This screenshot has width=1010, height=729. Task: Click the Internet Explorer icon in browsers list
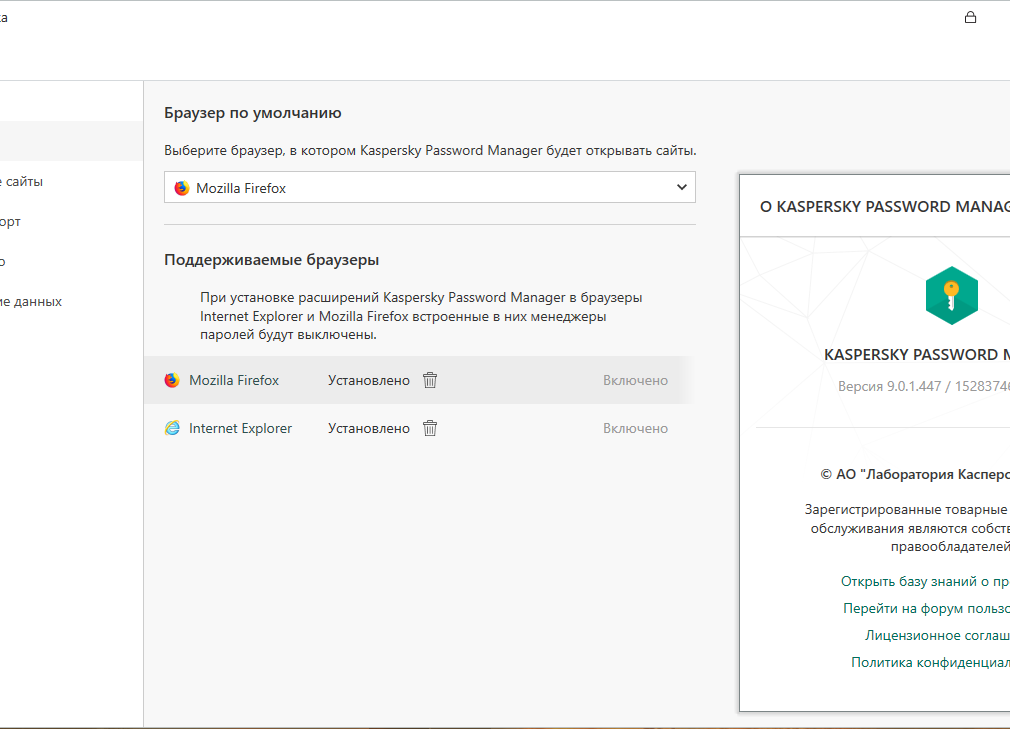click(x=172, y=428)
